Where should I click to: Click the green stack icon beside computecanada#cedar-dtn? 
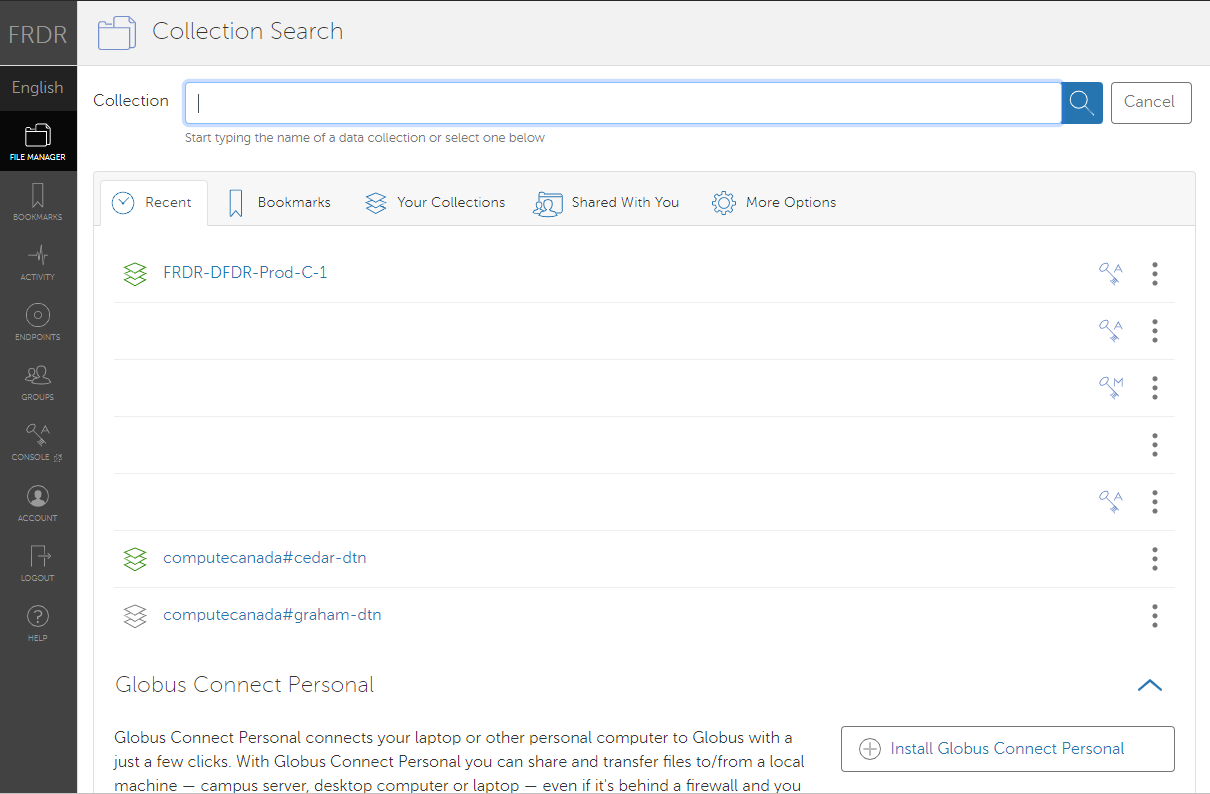coord(135,558)
